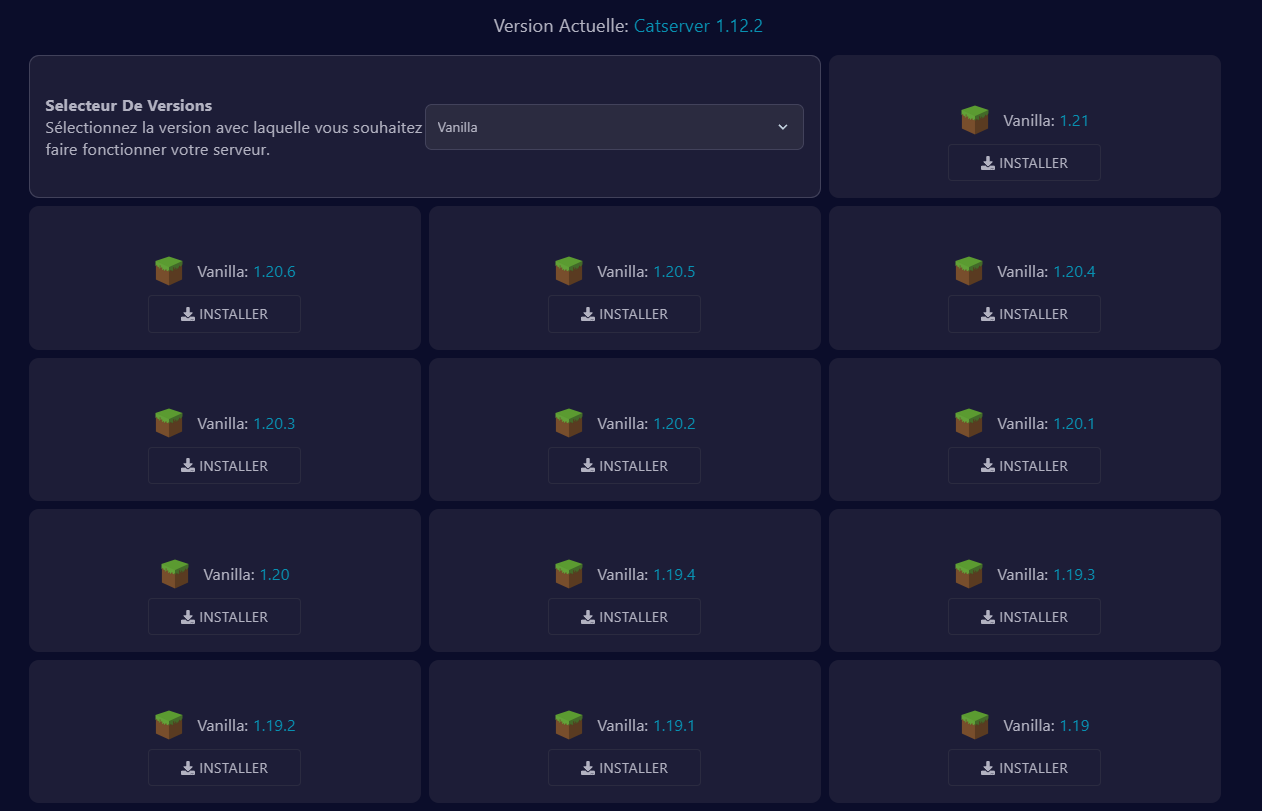Click the 1.20.6 version number

point(274,272)
